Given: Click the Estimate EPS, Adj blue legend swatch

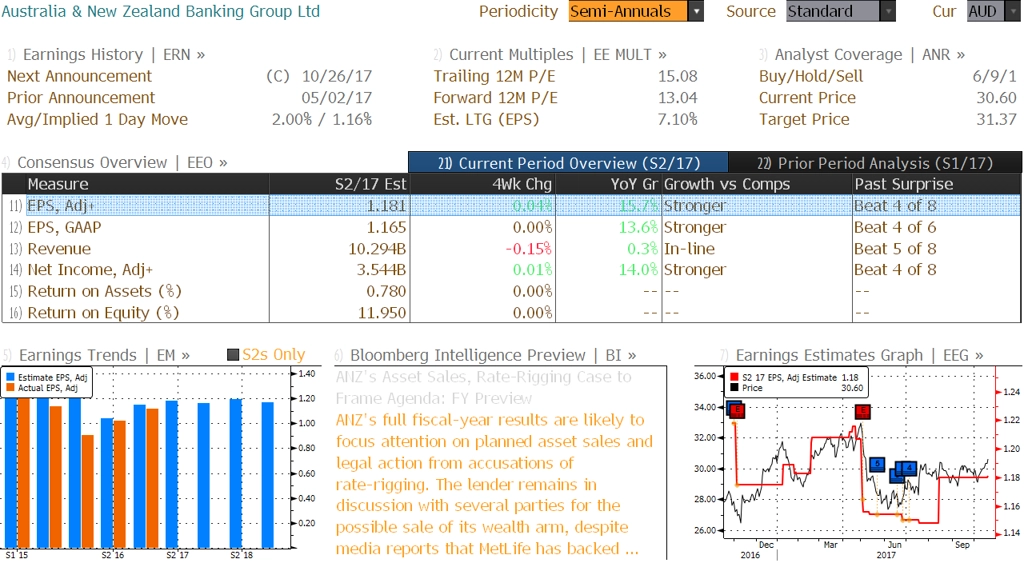Looking at the screenshot, I should click(10, 378).
